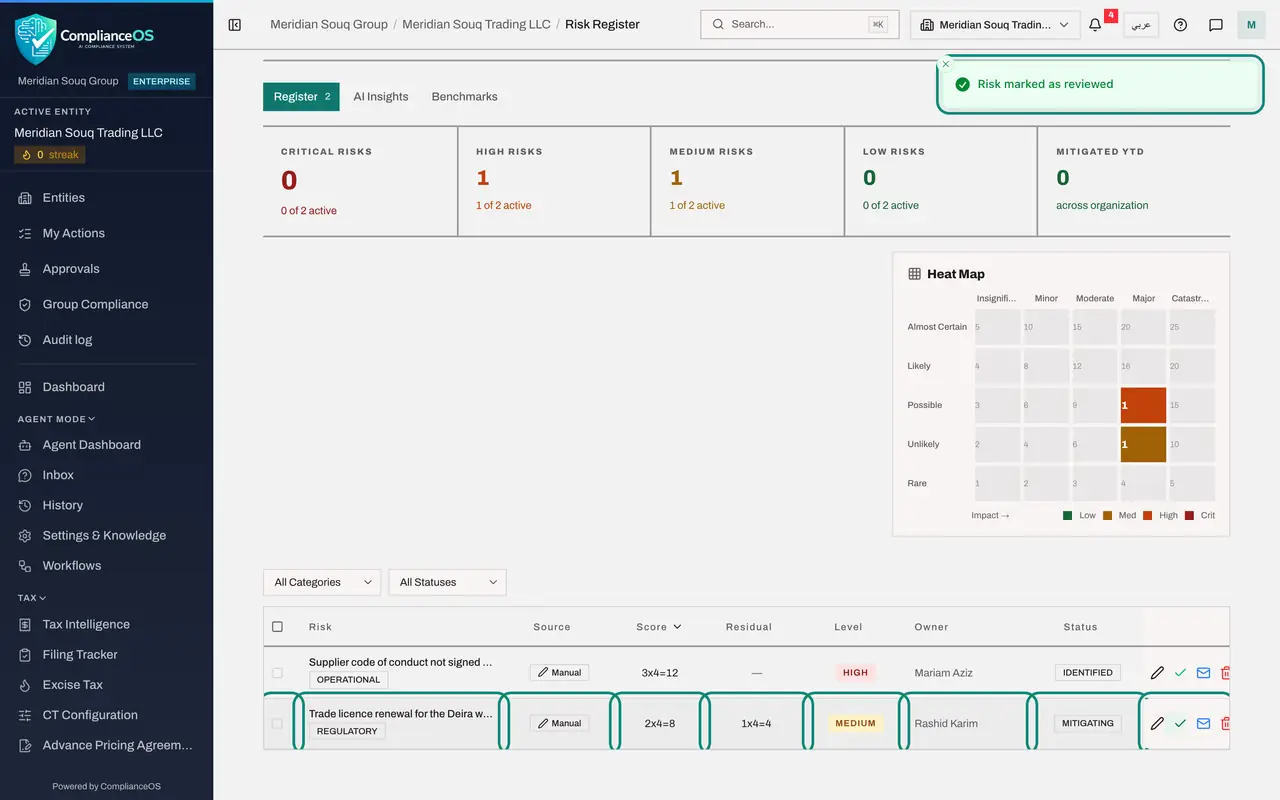Click the streak badge

click(x=50, y=155)
